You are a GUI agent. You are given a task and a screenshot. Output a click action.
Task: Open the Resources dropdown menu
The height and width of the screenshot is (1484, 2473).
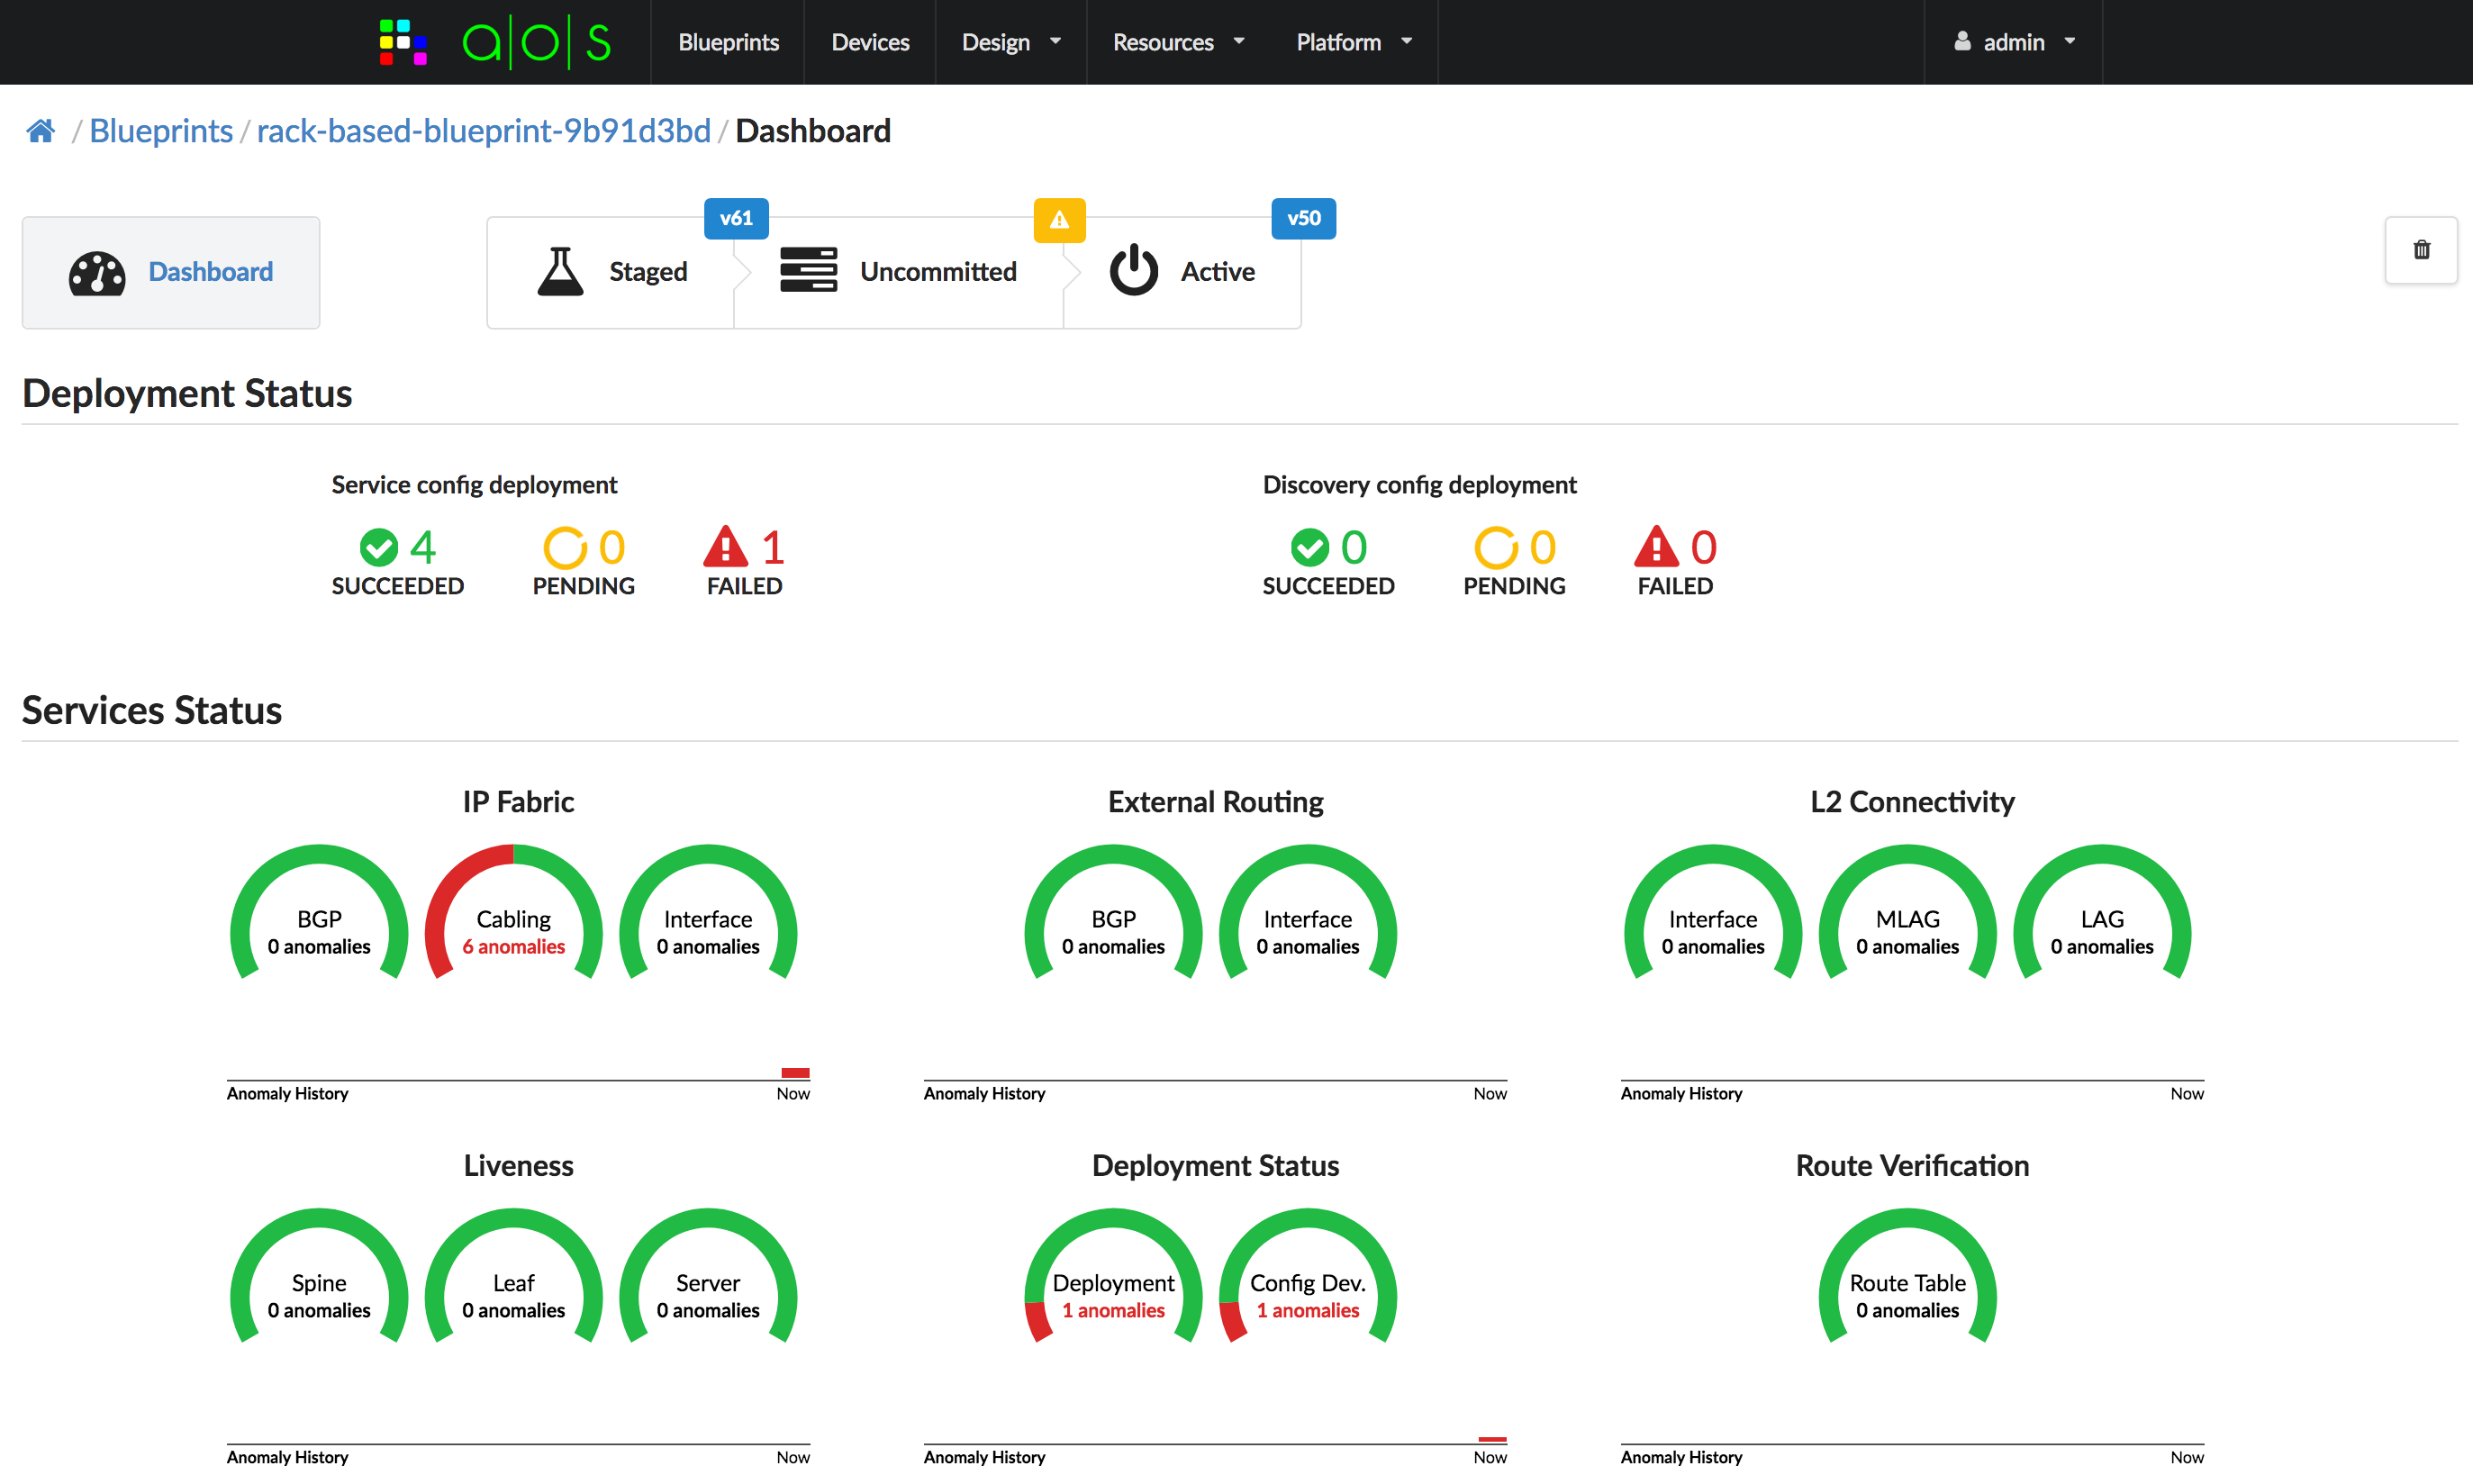pyautogui.click(x=1177, y=42)
